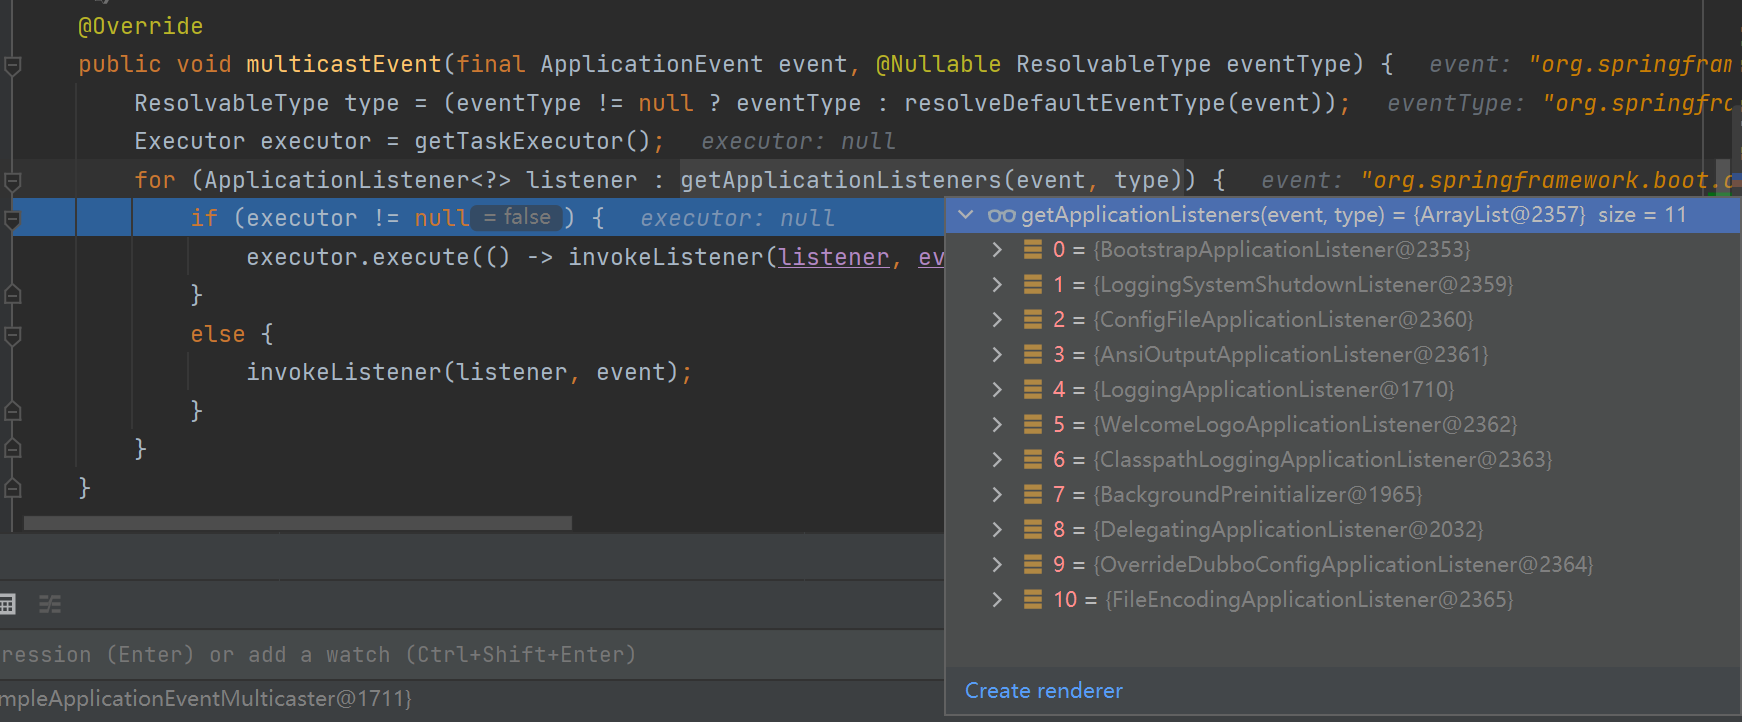The image size is (1742, 722).
Task: Click the fold marker on the highlighted if line
Action: click(x=13, y=219)
